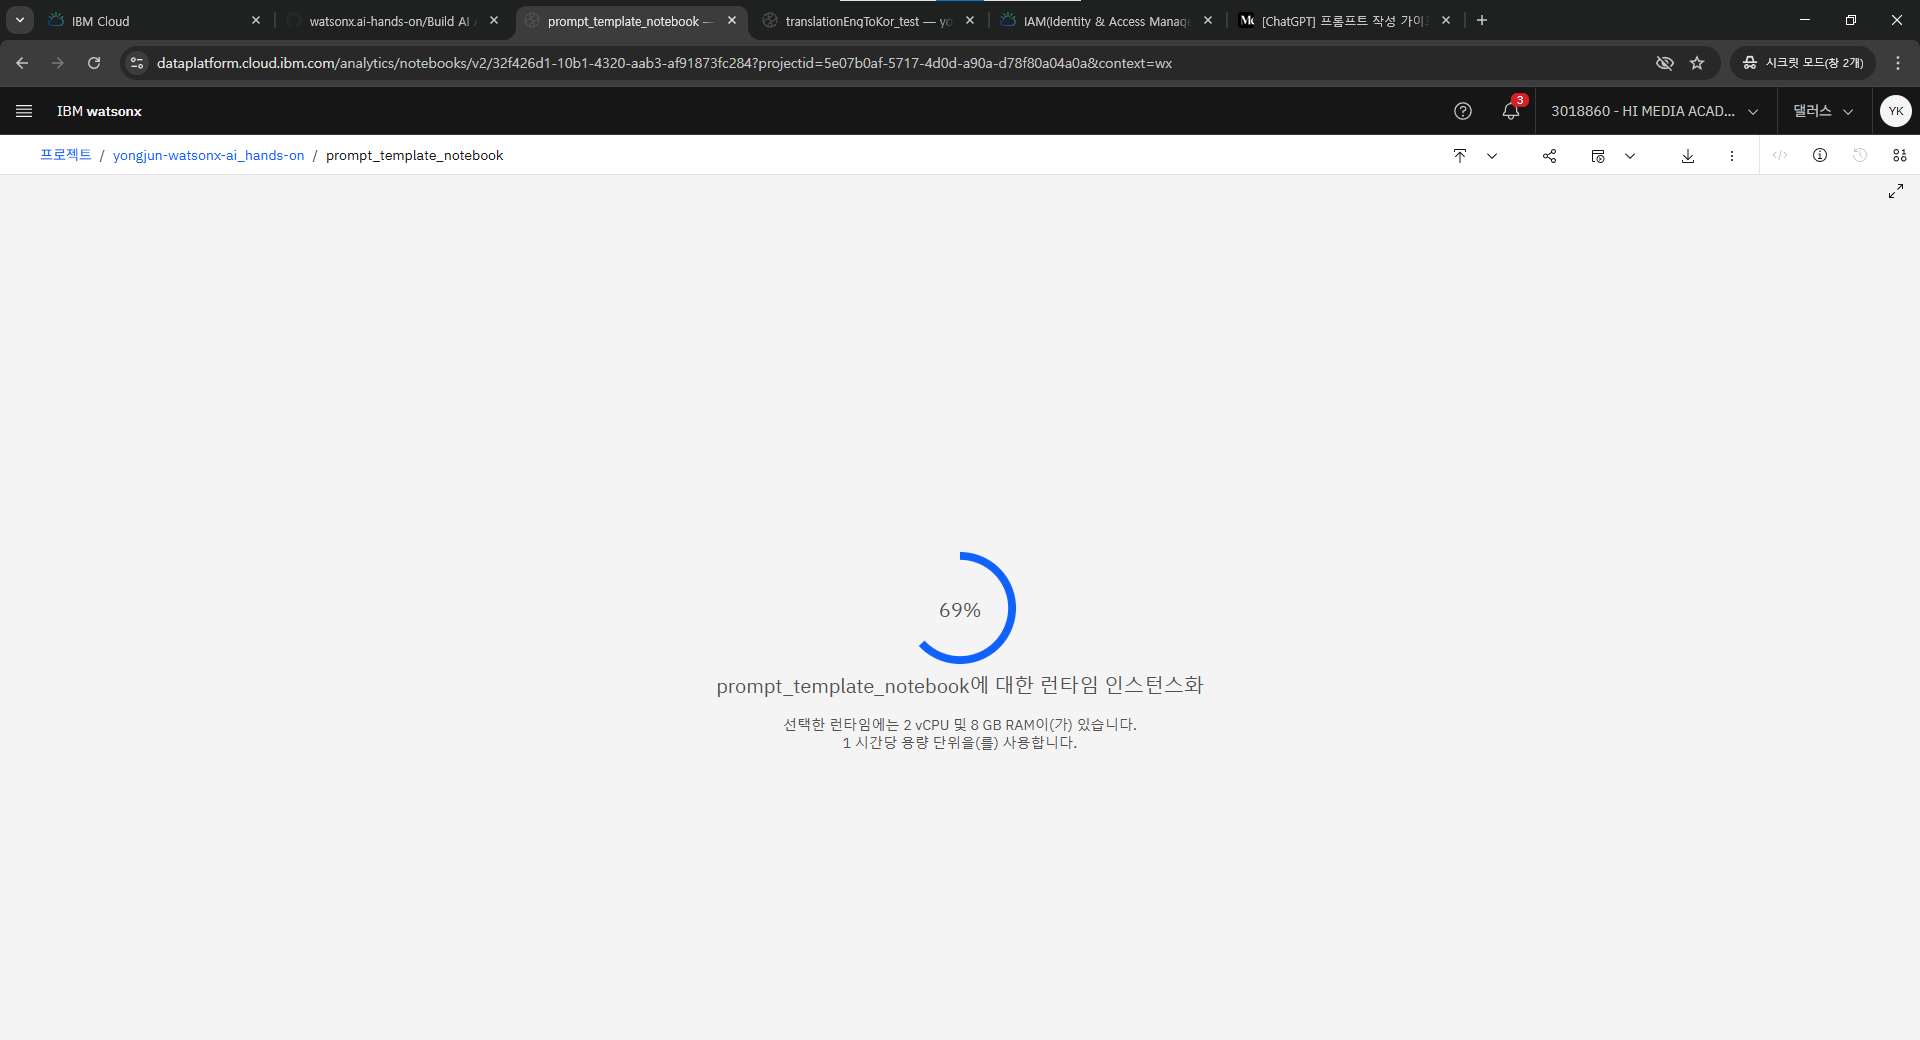The image size is (1920, 1040).
Task: Click the publish upload arrow icon
Action: [1460, 155]
